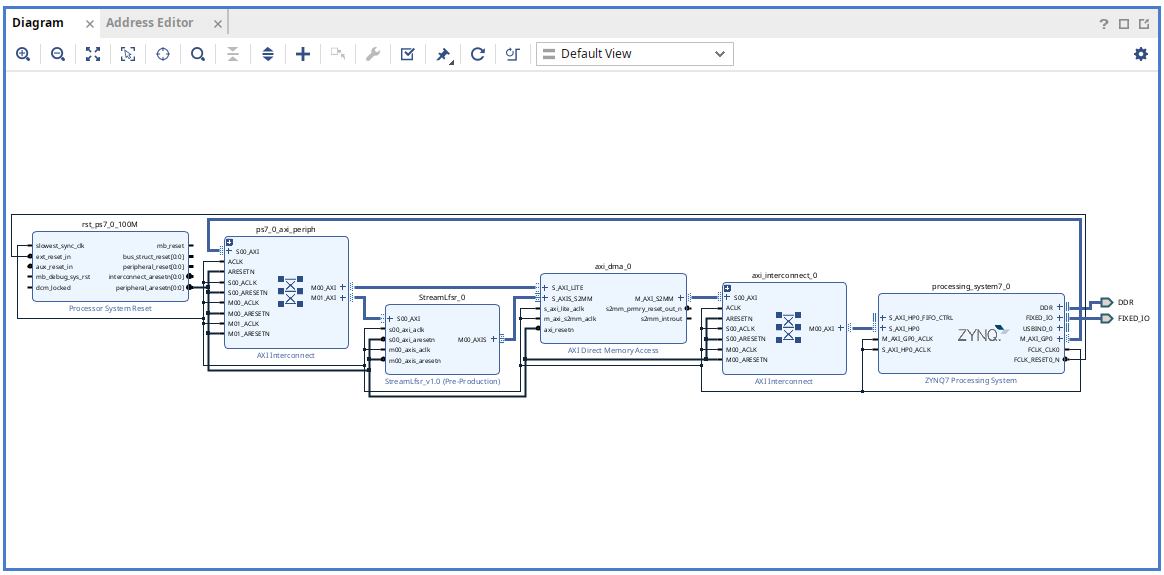
Task: Expand S_AXI_HP0_FIFO_CTRL on processing_system7_0
Action: (883, 318)
